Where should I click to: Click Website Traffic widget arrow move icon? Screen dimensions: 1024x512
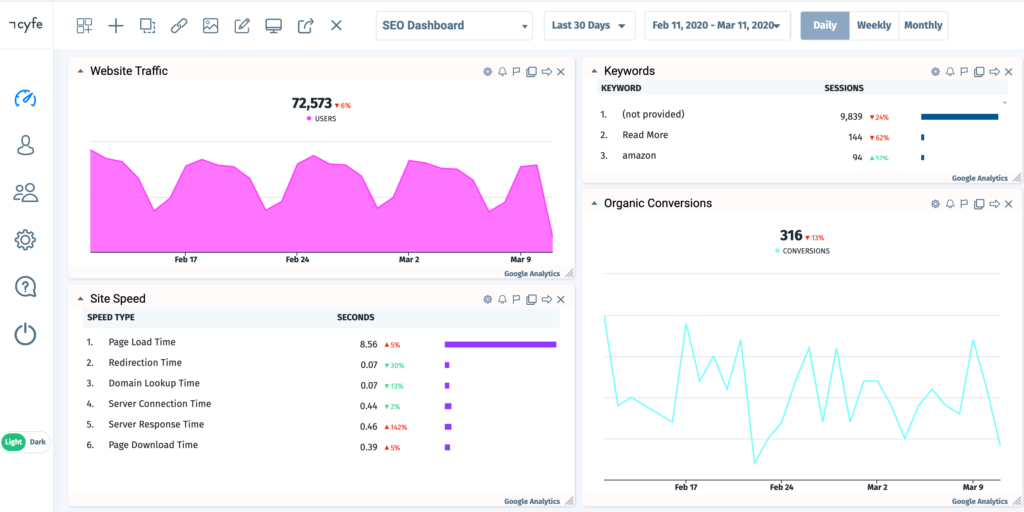(x=547, y=71)
